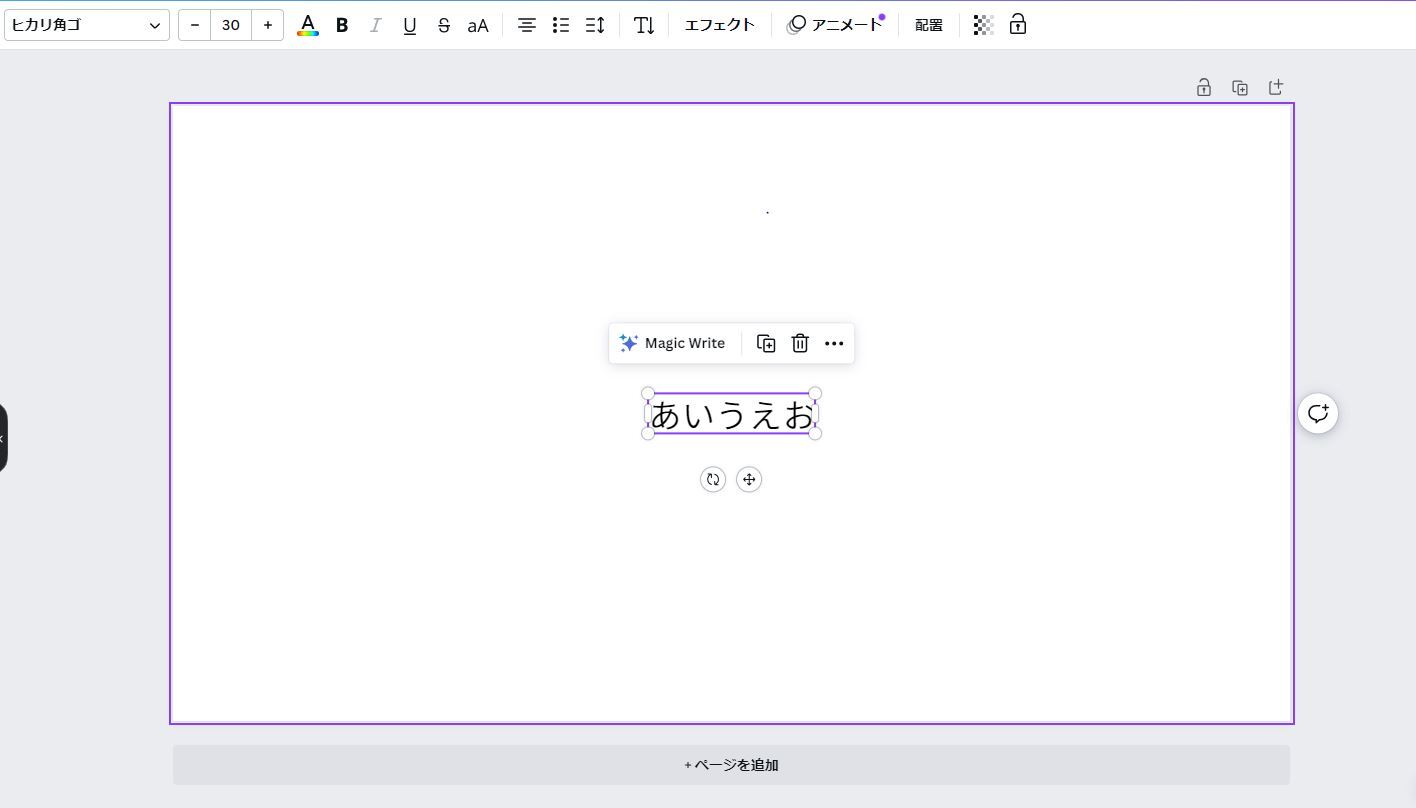
Task: Duplicate the selected text box
Action: [766, 343]
